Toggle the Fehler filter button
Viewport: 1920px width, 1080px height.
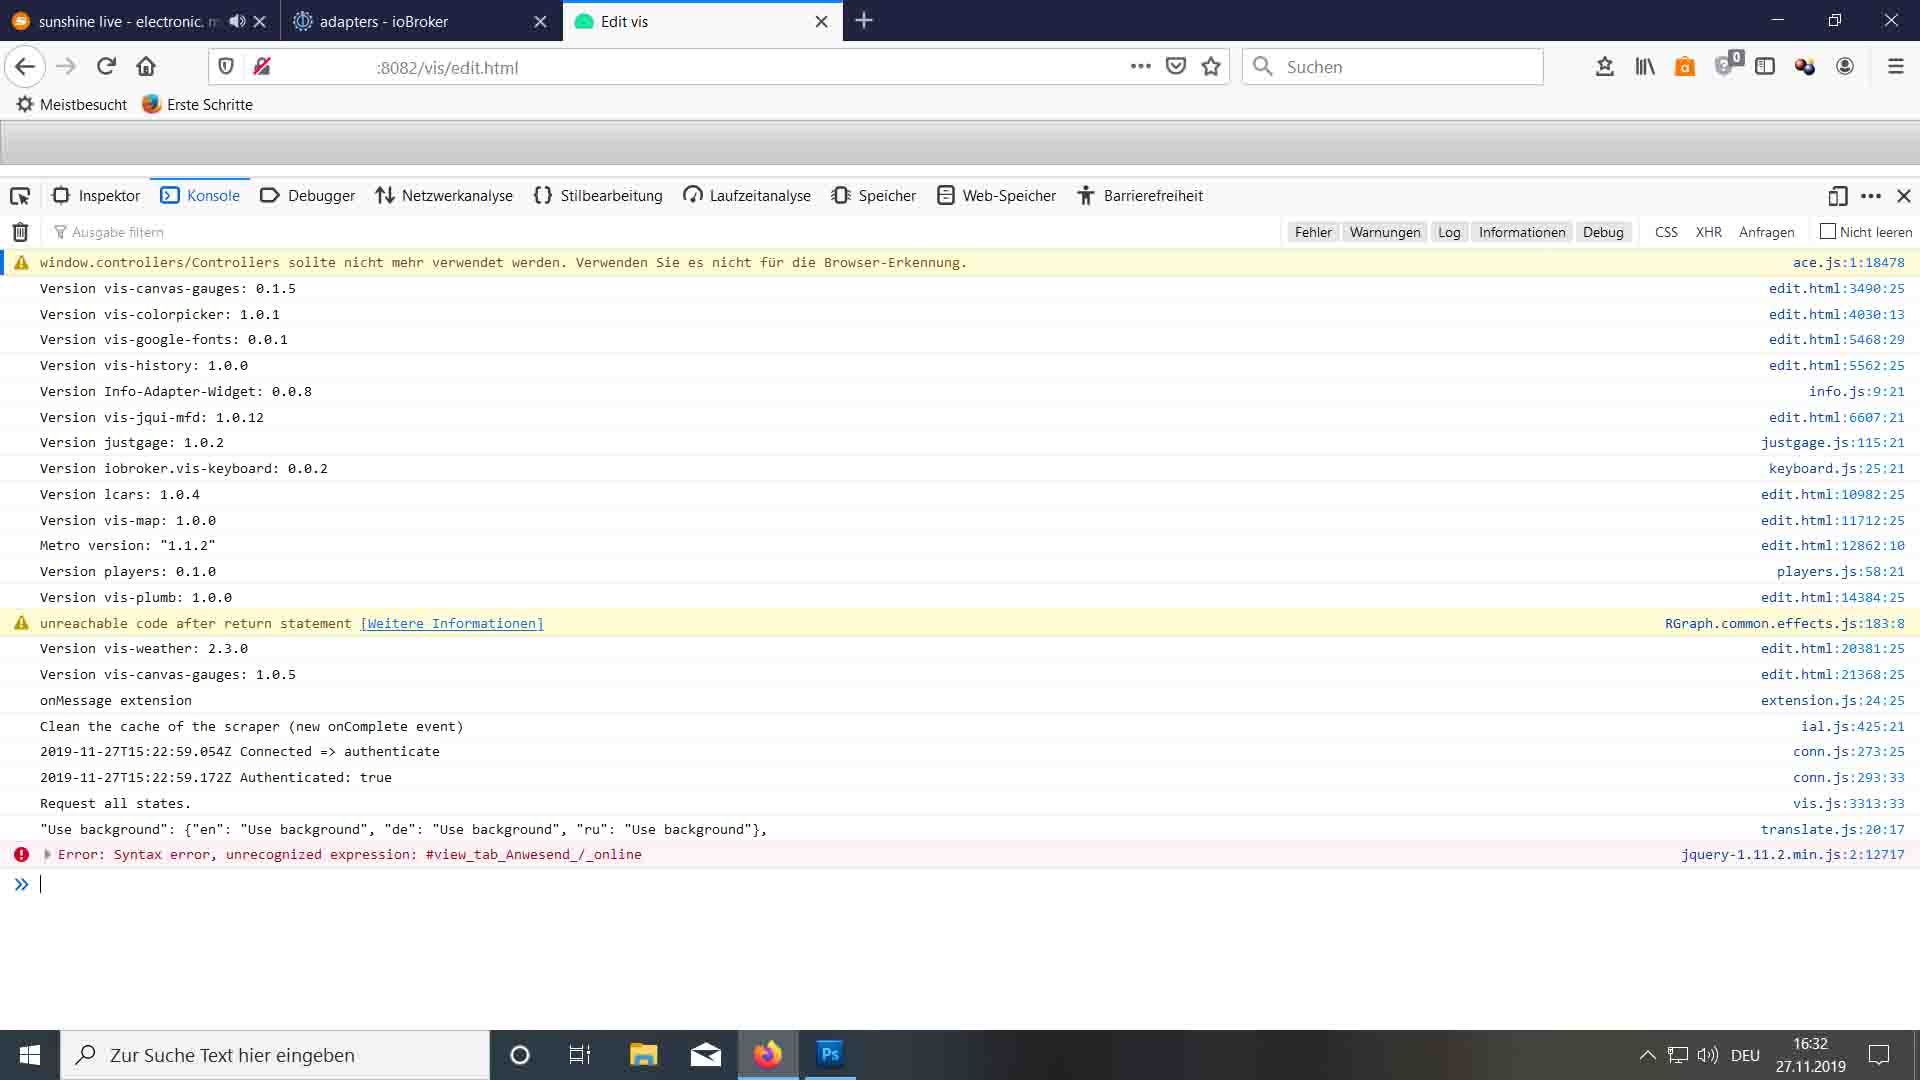click(1312, 232)
